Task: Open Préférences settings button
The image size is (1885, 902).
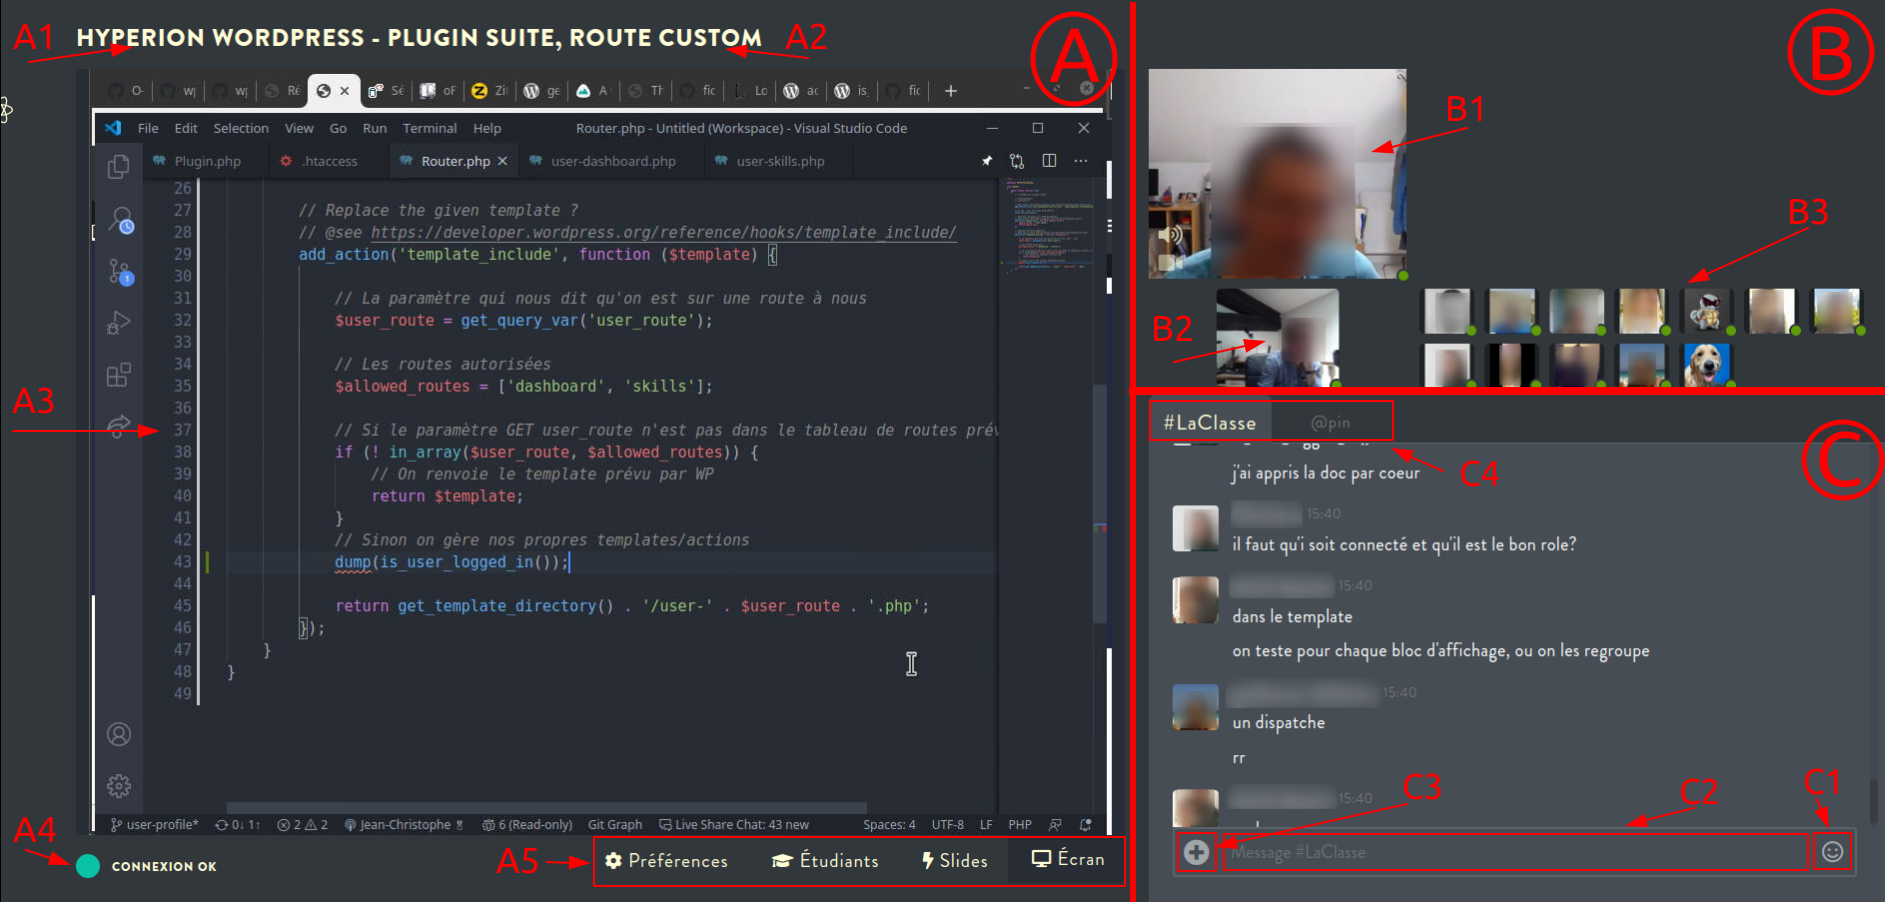Action: pyautogui.click(x=666, y=861)
